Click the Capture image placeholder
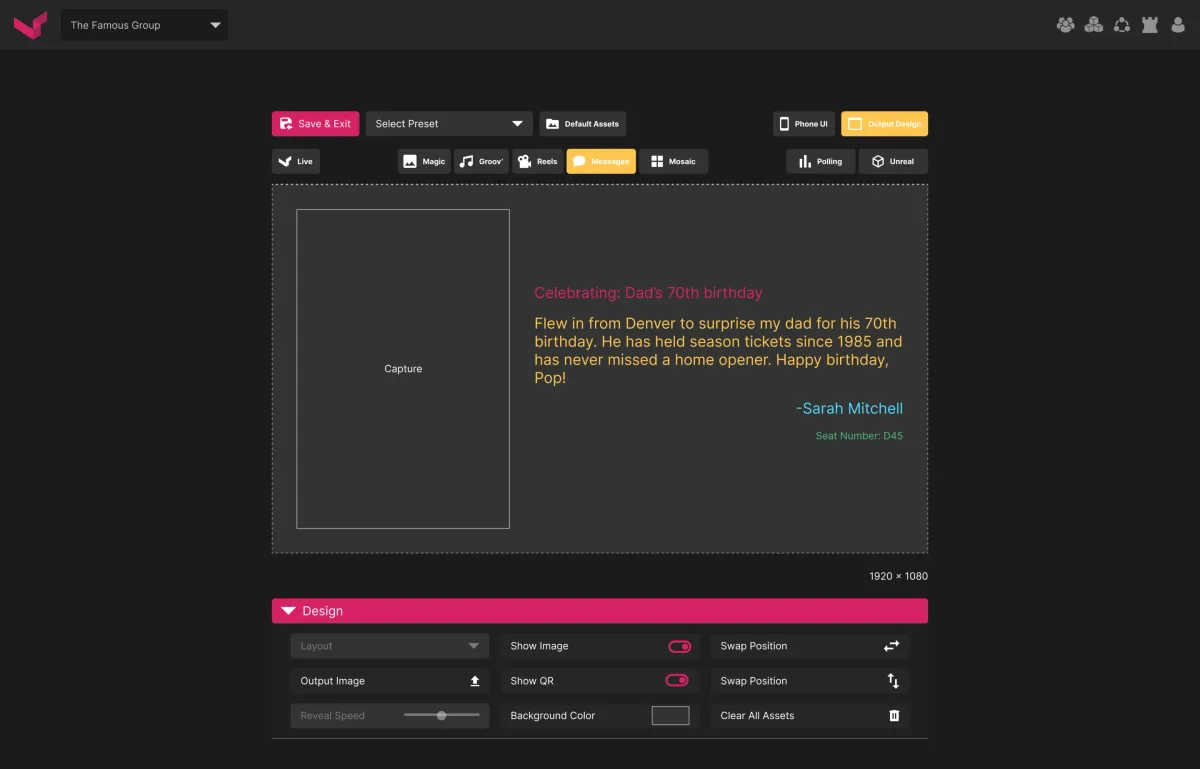This screenshot has height=769, width=1200. tap(403, 369)
